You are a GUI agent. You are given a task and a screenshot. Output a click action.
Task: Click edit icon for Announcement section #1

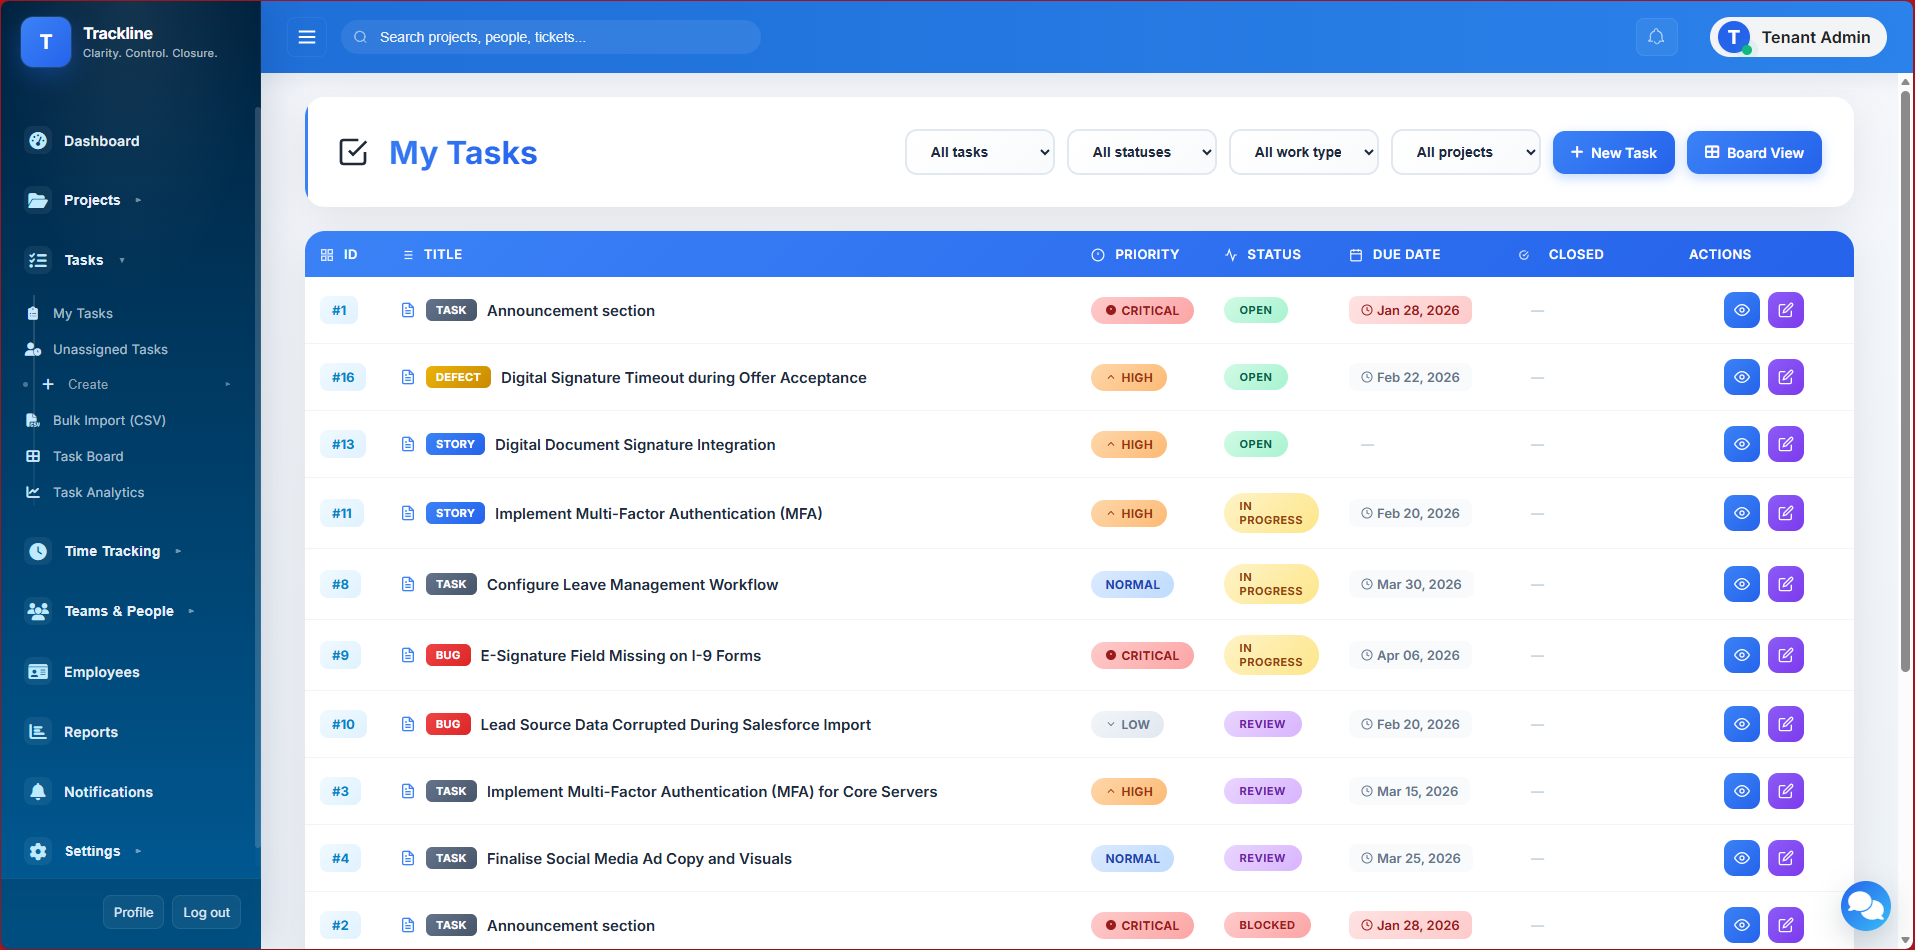pyautogui.click(x=1785, y=310)
